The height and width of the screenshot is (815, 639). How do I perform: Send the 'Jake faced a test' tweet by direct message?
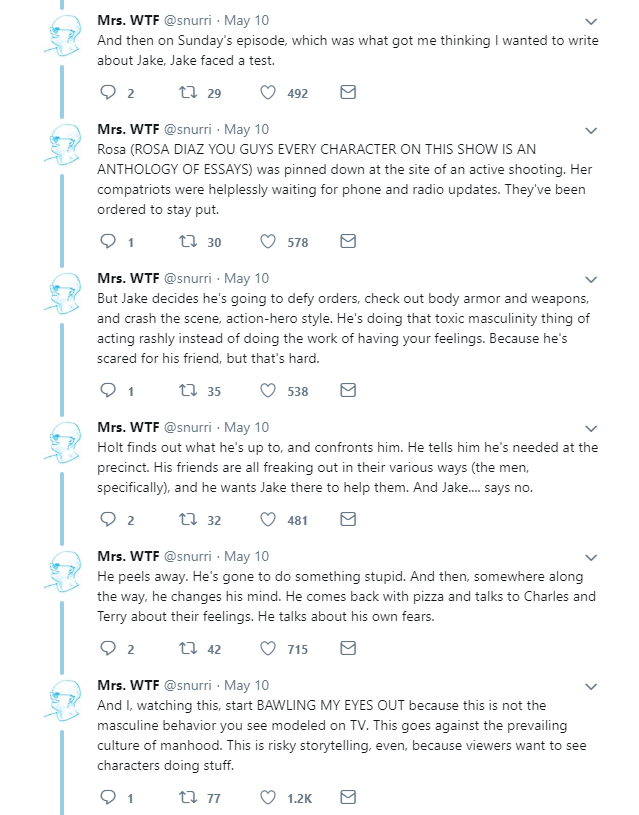pyautogui.click(x=348, y=93)
